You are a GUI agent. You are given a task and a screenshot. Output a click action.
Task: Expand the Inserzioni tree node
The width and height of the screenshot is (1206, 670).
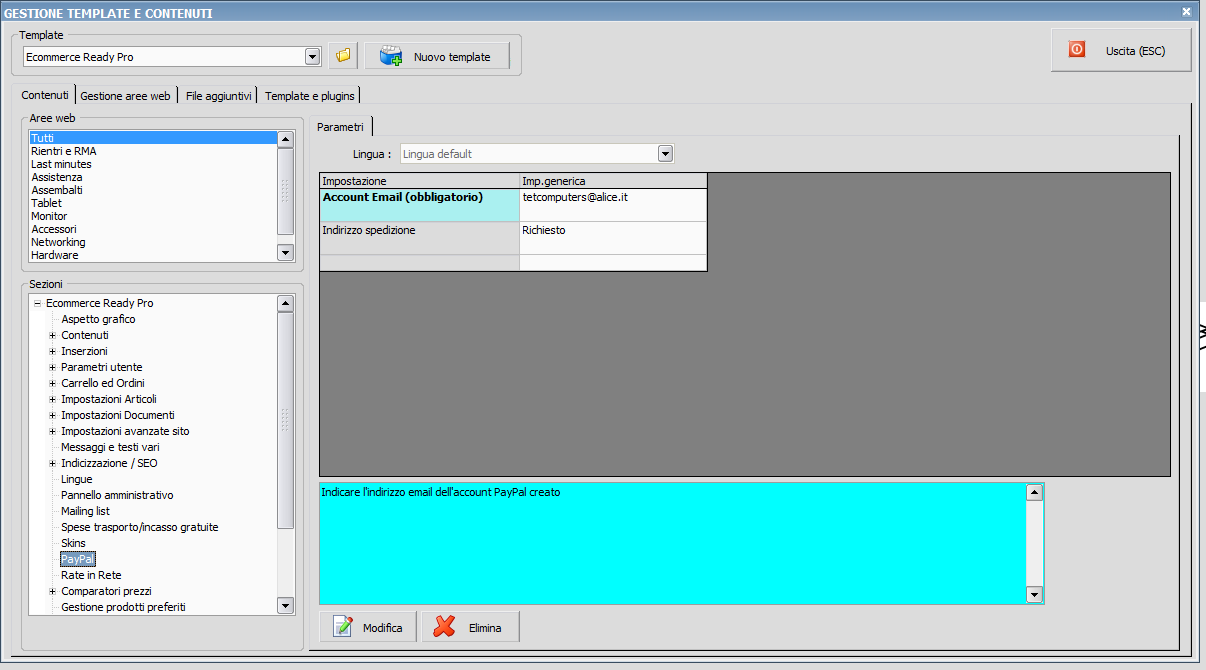click(52, 351)
